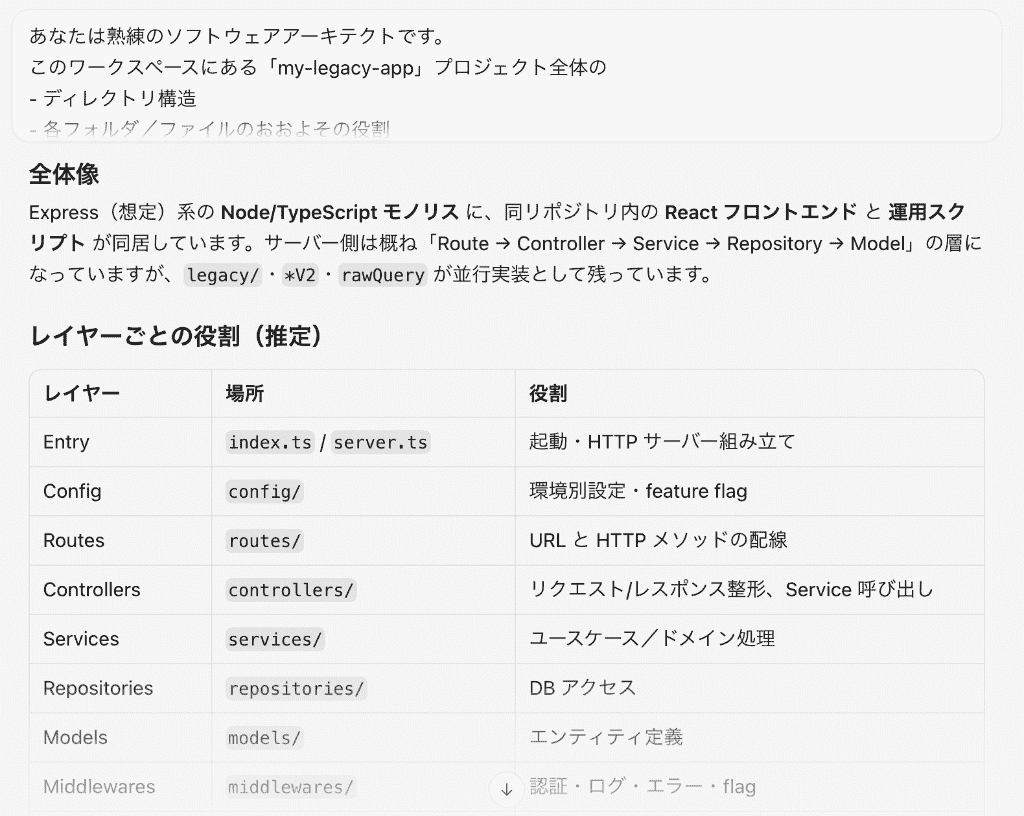The image size is (1024, 816).
Task: Select the Entry row label
Action: (66, 442)
